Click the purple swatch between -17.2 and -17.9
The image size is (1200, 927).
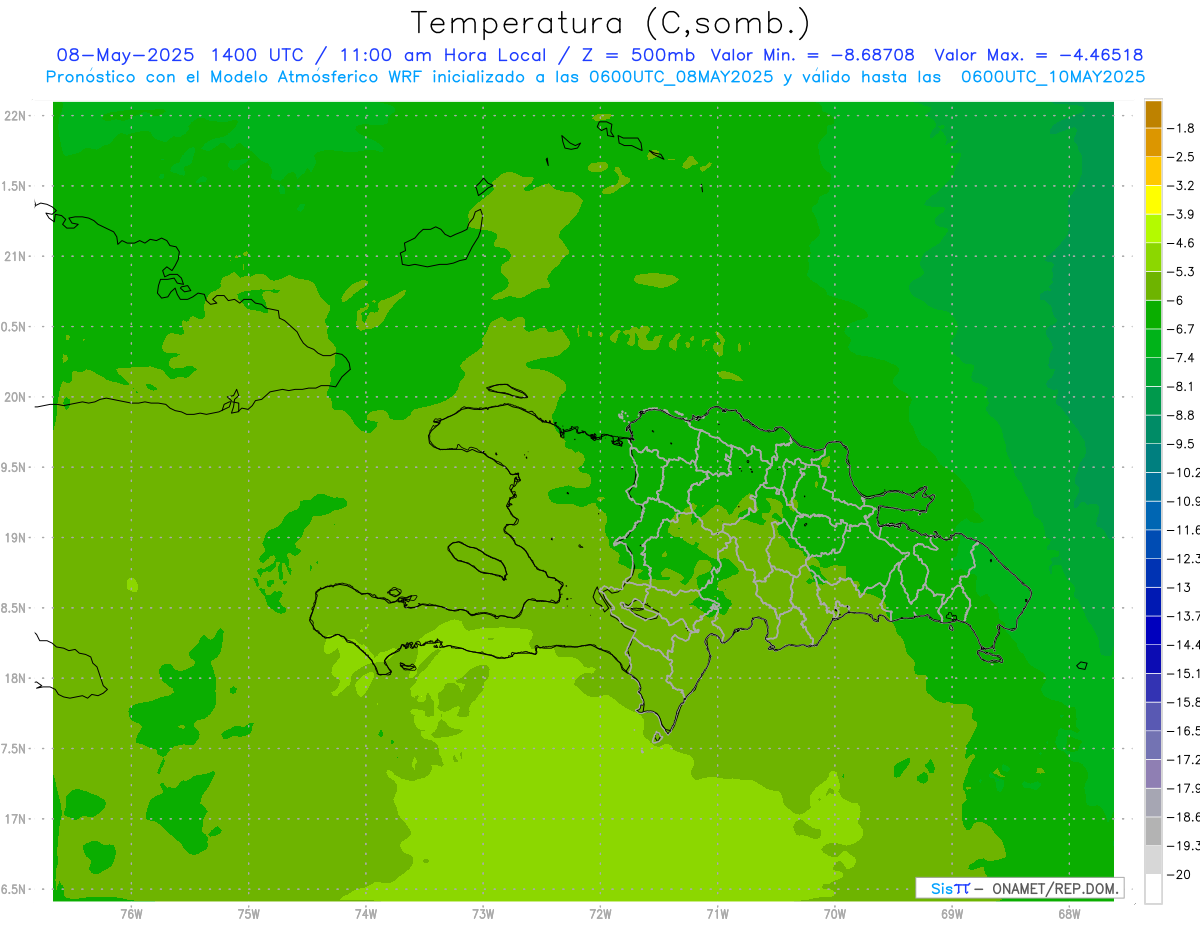point(1153,773)
